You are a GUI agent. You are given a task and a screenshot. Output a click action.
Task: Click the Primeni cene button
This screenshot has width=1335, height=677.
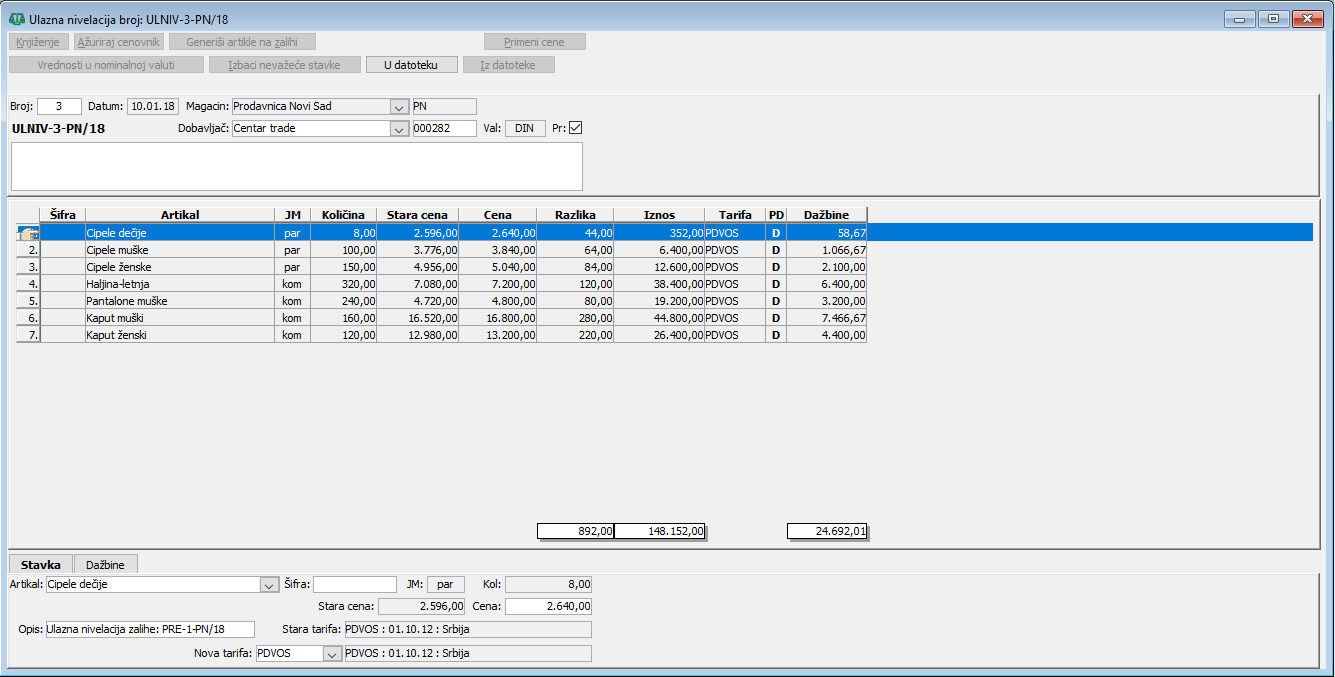[535, 42]
